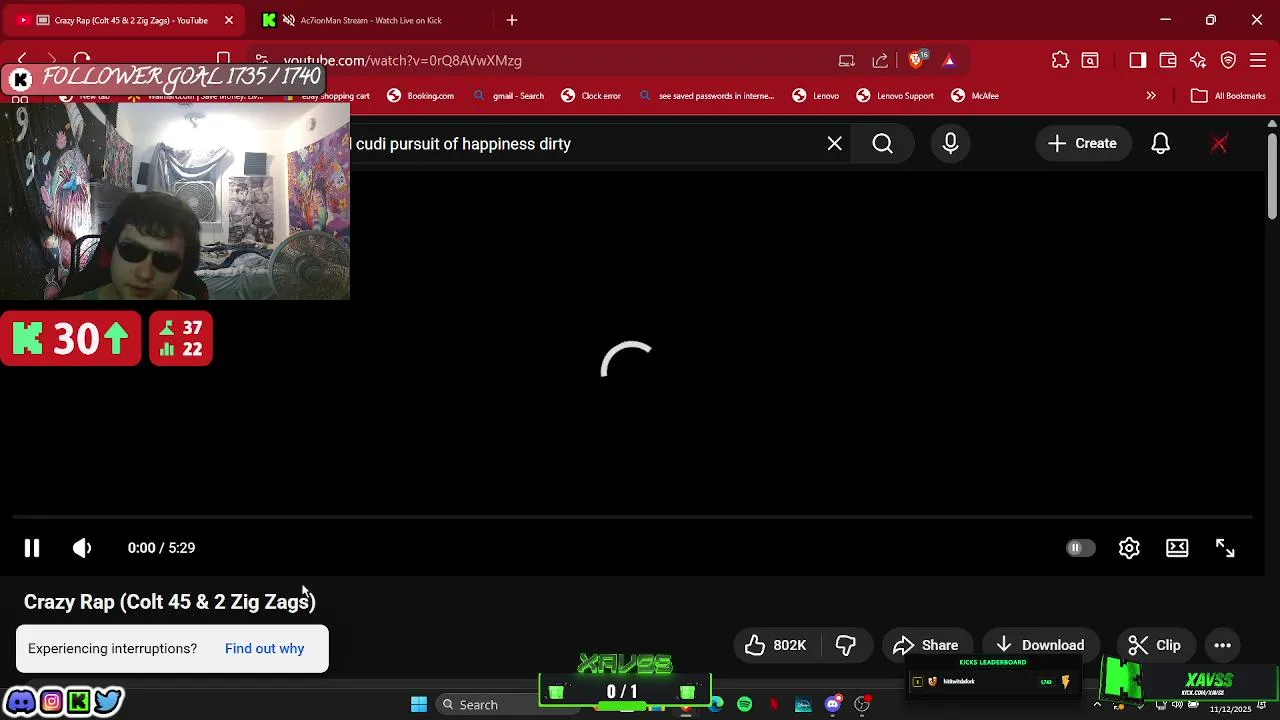Viewport: 1280px width, 720px height.
Task: Unmute the Ac7ionMan Stream tab audio icon
Action: pyautogui.click(x=289, y=20)
